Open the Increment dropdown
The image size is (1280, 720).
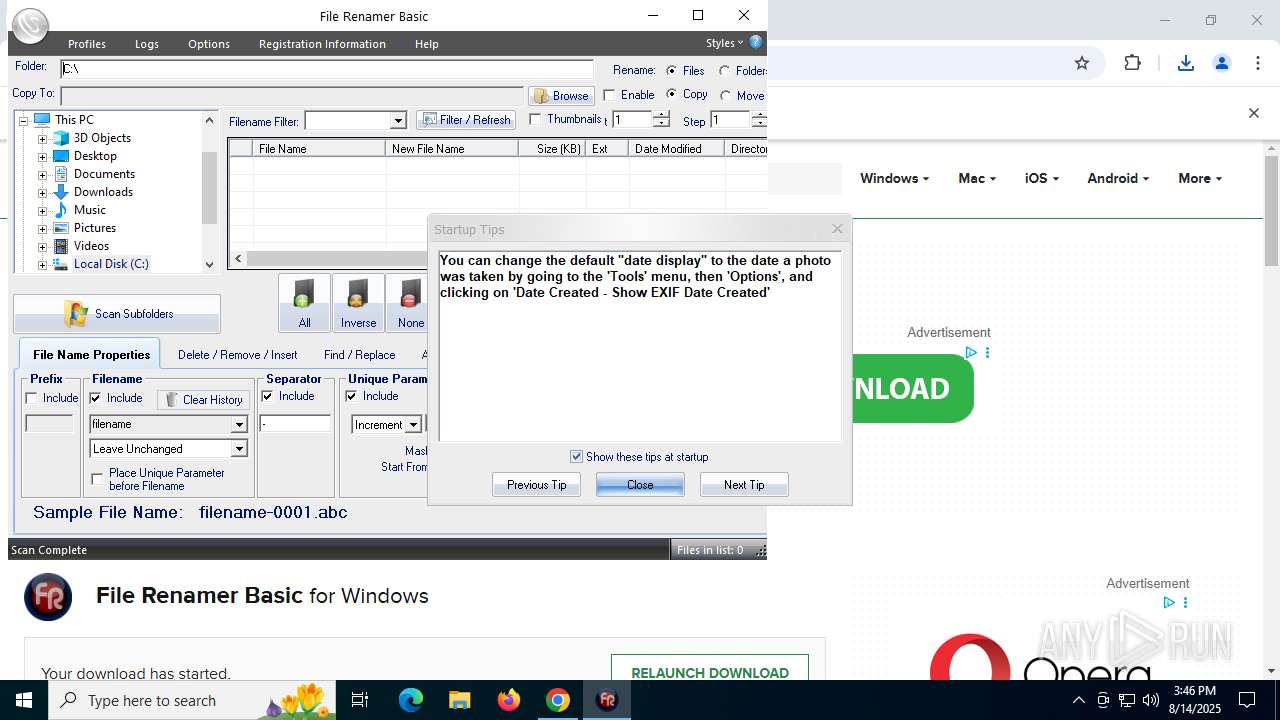(x=413, y=425)
